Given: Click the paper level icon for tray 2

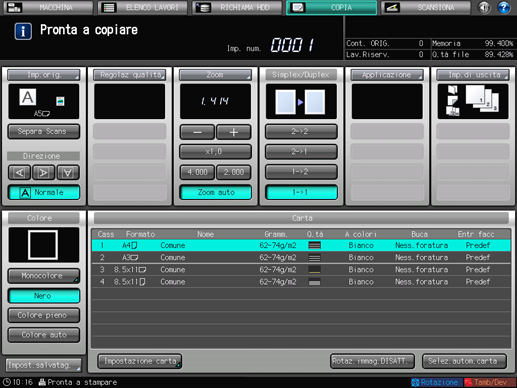Looking at the screenshot, I should coord(314,257).
